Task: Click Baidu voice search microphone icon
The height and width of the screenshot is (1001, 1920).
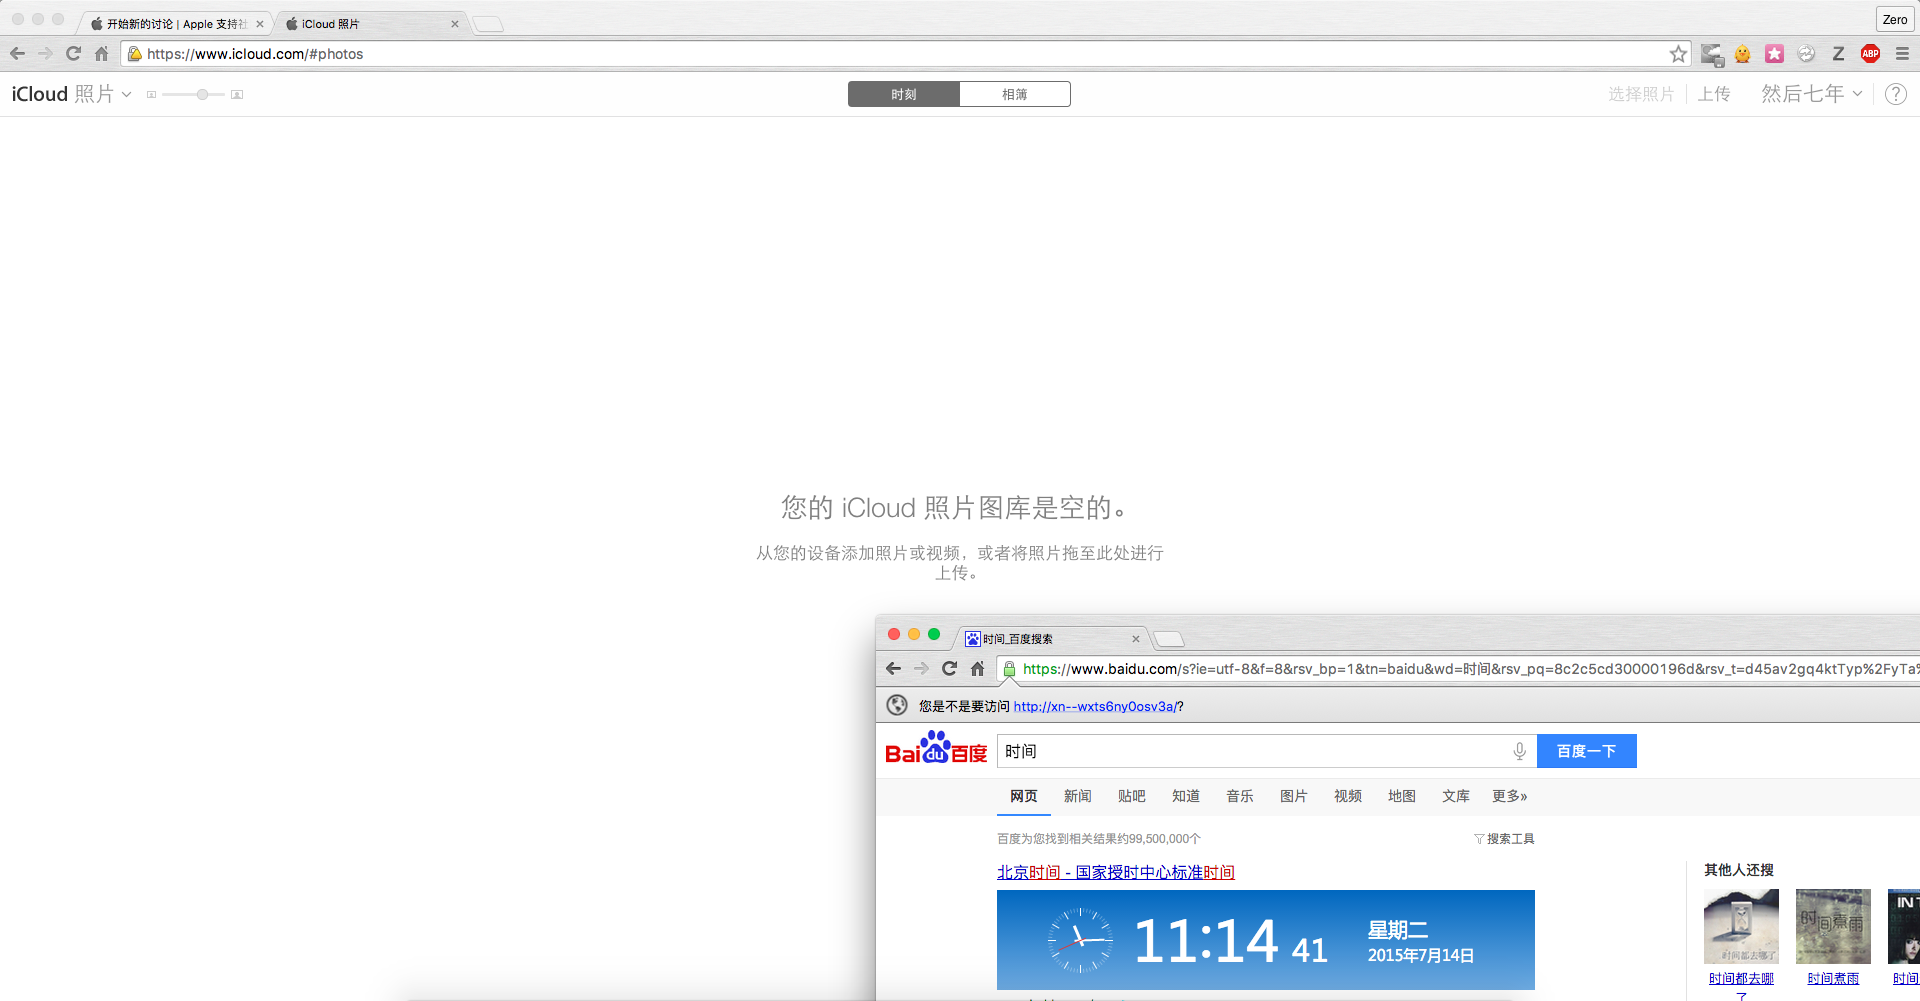Action: 1519,751
